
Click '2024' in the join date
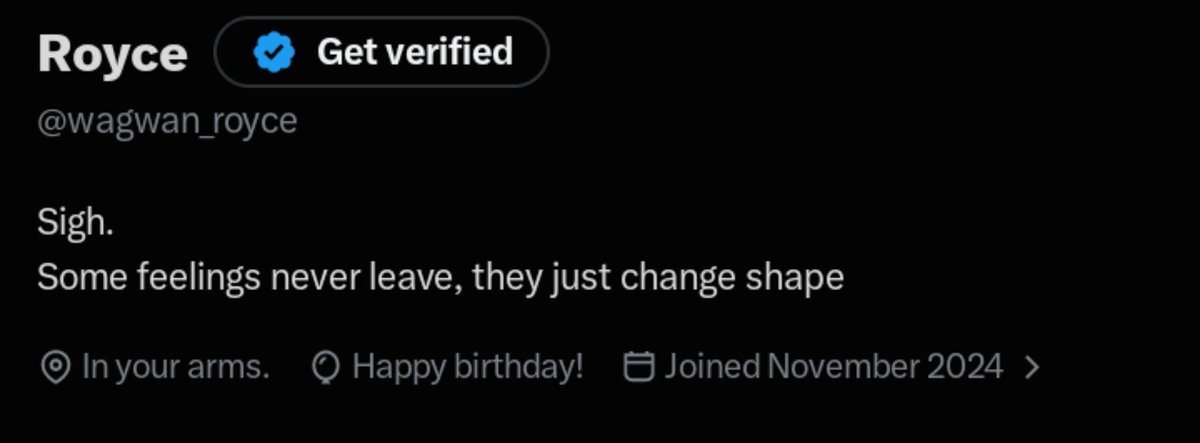coord(964,367)
